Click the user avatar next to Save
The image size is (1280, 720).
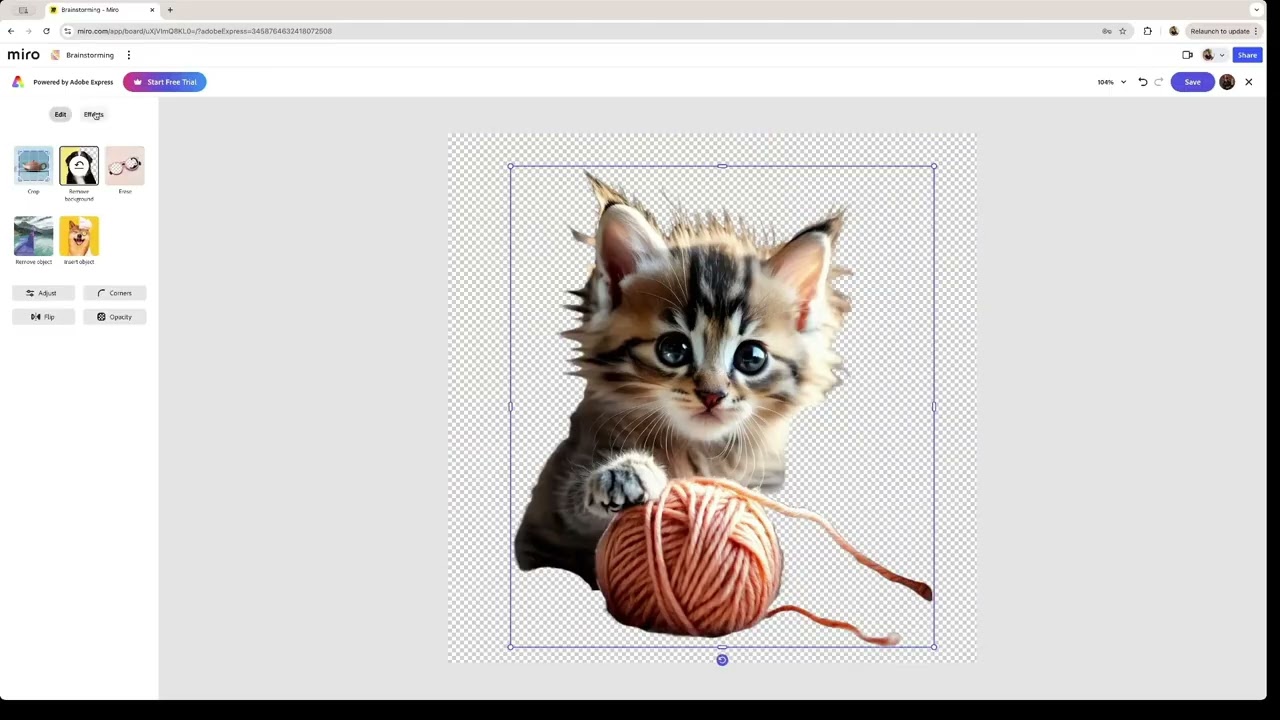tap(1227, 82)
